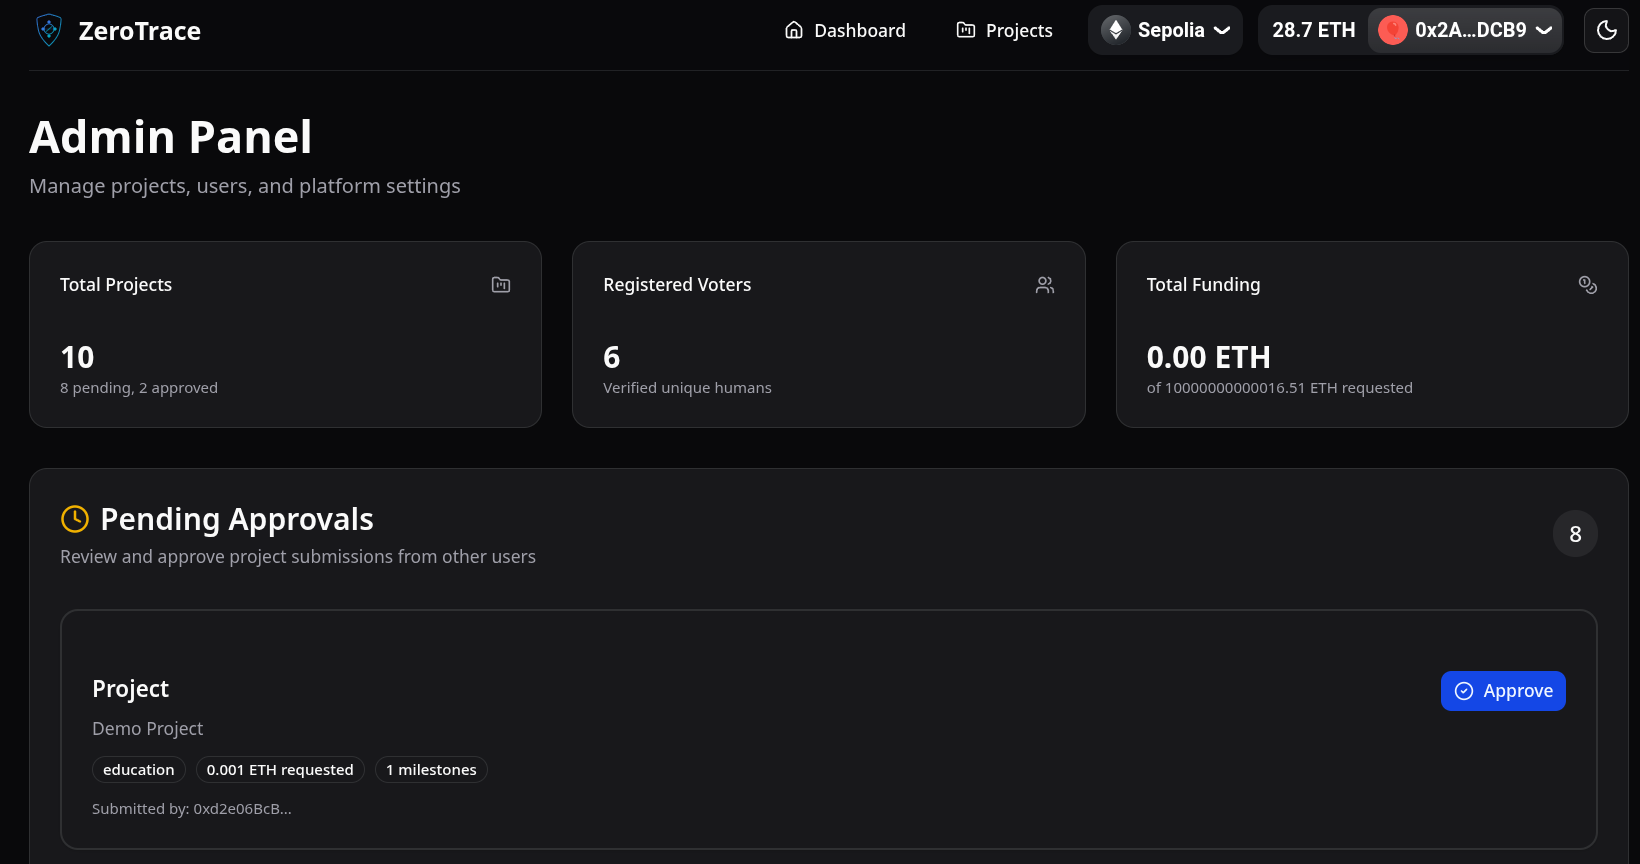1640x864 pixels.
Task: Click the Submitted by address text
Action: pos(192,809)
